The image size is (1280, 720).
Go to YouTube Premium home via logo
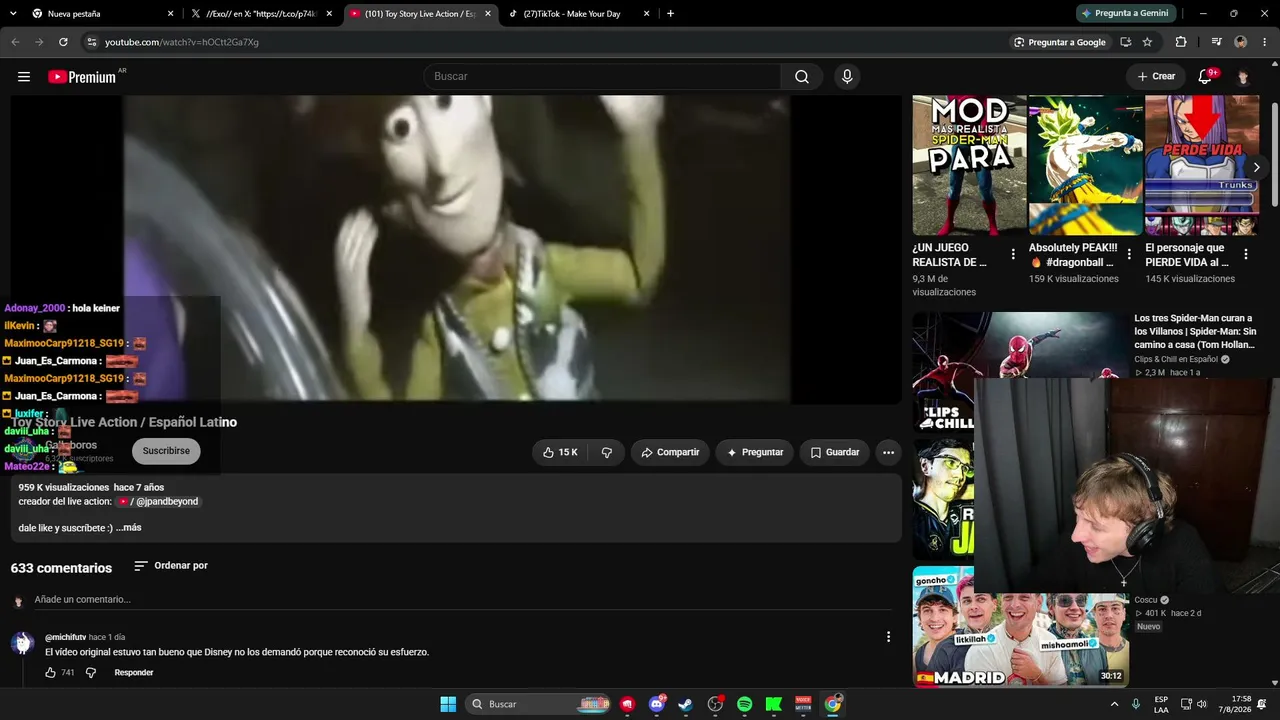click(82, 77)
